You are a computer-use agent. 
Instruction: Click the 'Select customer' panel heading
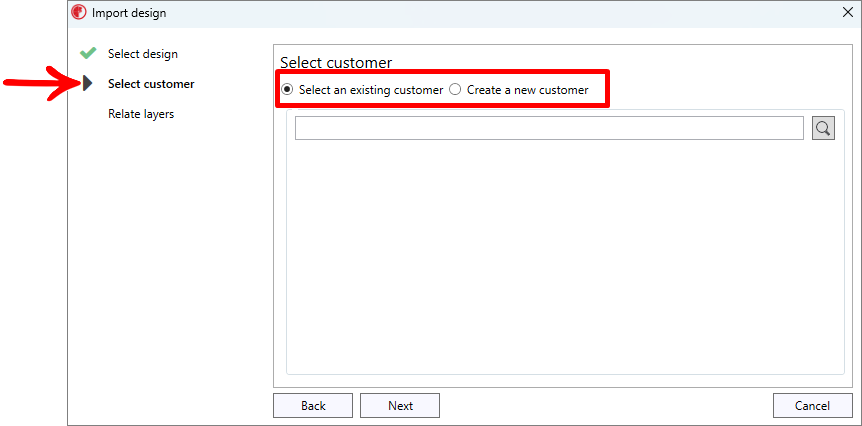pyautogui.click(x=336, y=63)
